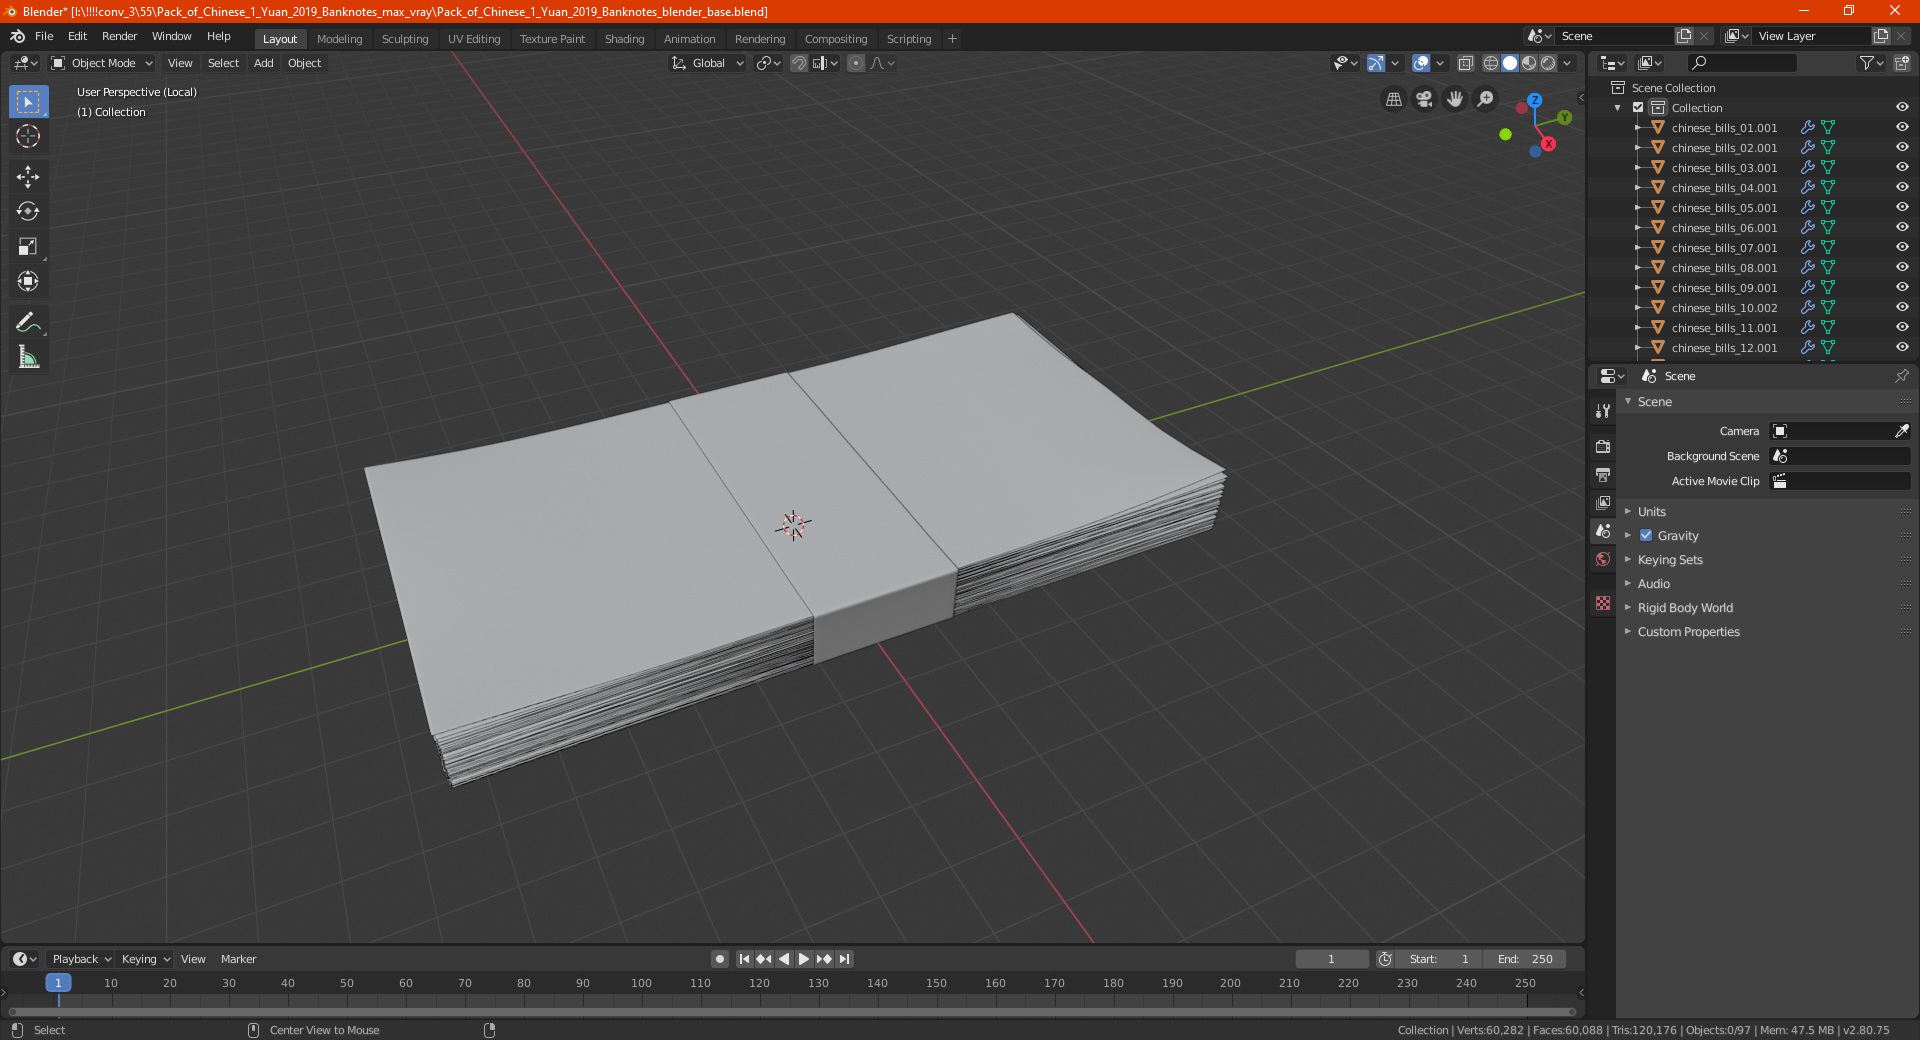
Task: Open World properties tab
Action: point(1603,559)
